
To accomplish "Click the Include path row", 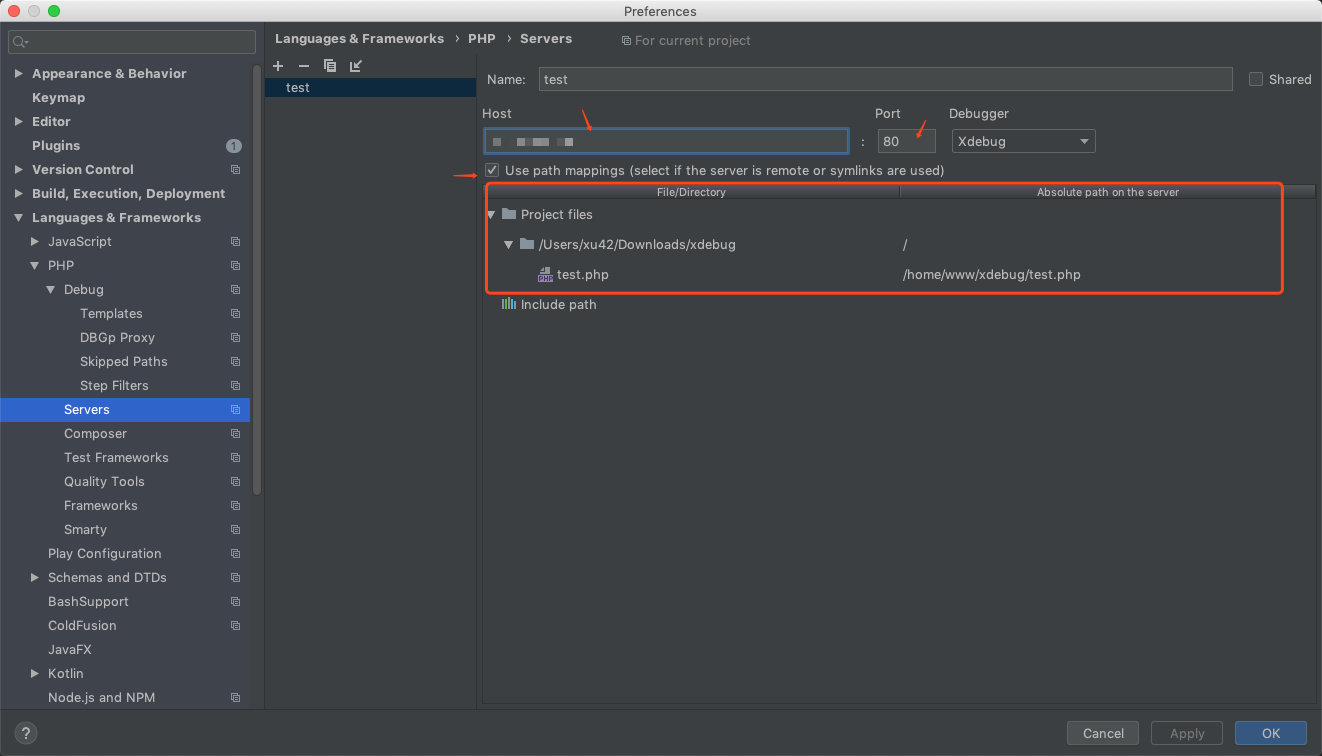I will 899,304.
